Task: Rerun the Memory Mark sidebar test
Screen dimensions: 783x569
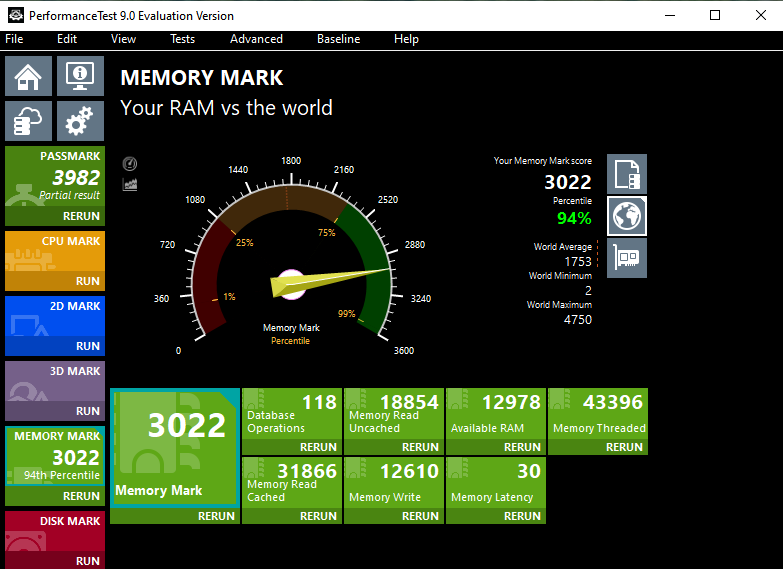Action: pos(55,496)
